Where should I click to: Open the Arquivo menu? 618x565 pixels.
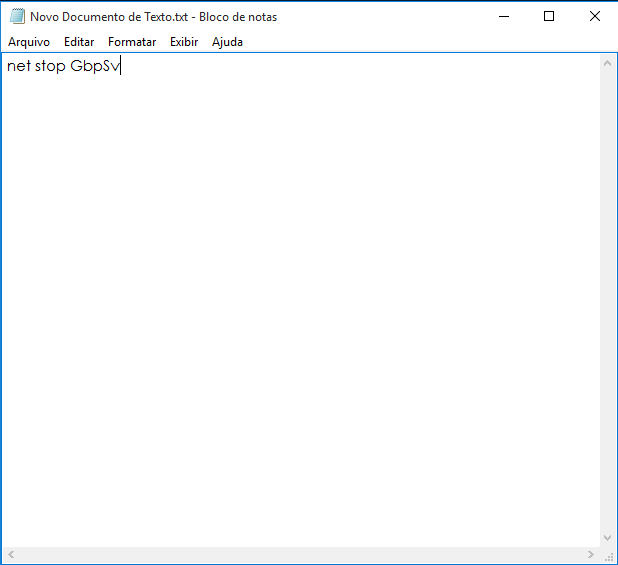point(29,42)
